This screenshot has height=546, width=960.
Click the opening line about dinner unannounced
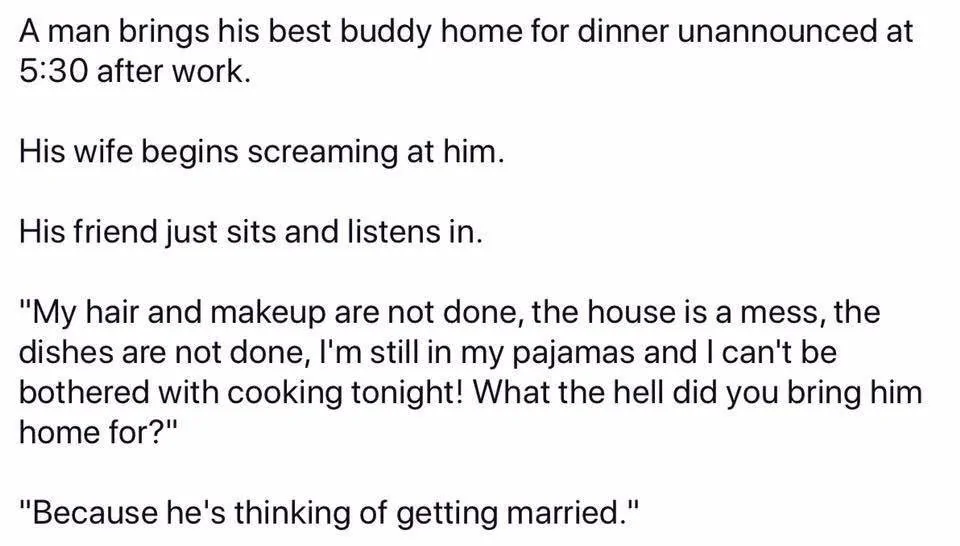pos(466,32)
